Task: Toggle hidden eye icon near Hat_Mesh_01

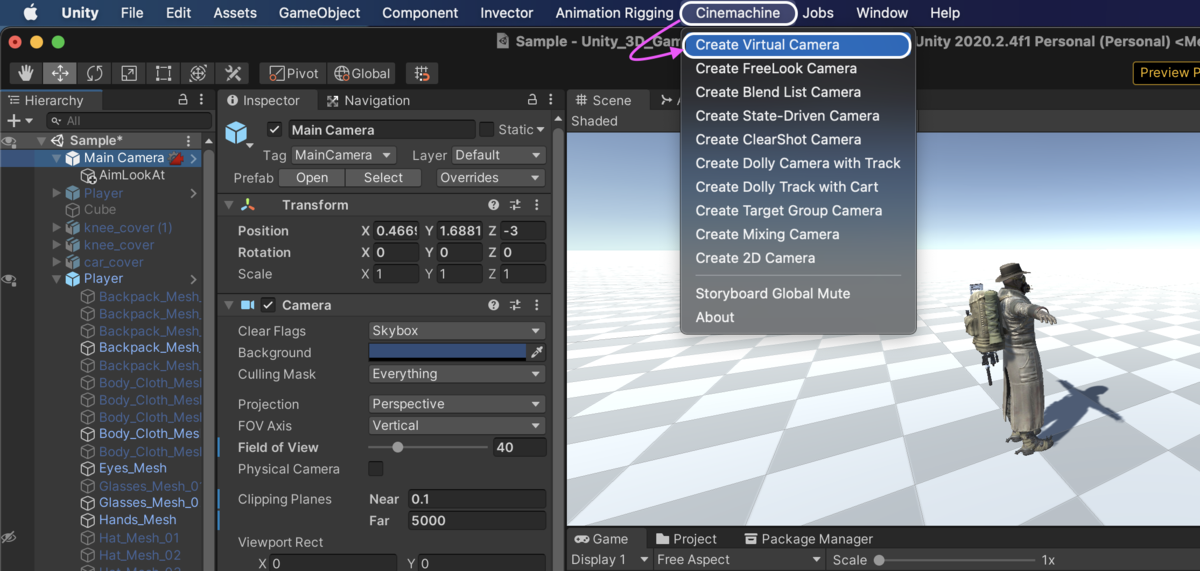Action: (9, 538)
